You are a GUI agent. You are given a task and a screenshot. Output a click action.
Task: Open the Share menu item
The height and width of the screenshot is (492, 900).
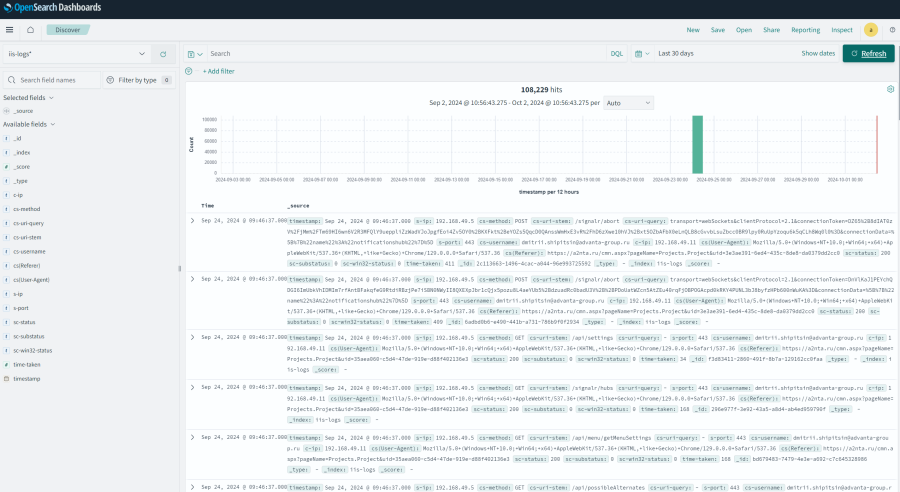click(x=771, y=30)
